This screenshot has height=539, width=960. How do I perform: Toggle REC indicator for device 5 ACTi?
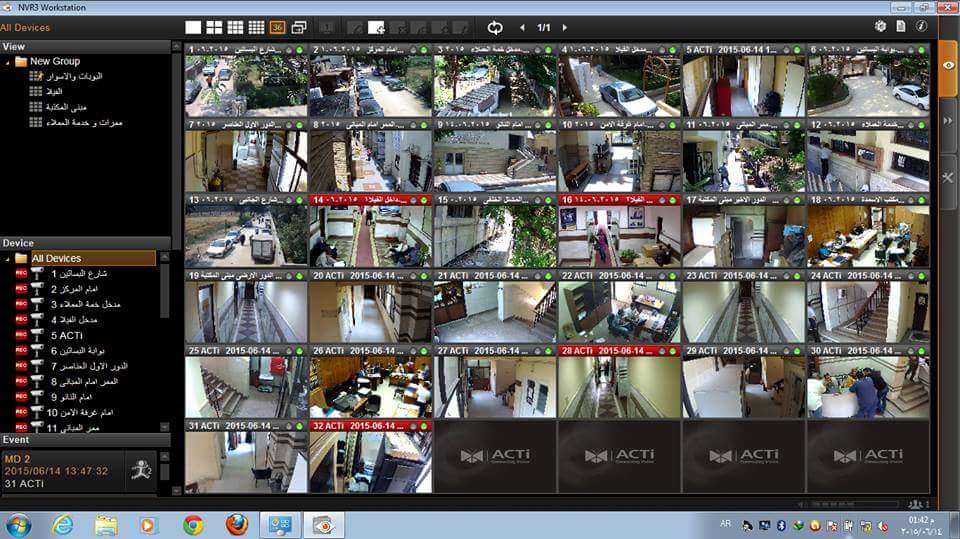click(x=21, y=335)
